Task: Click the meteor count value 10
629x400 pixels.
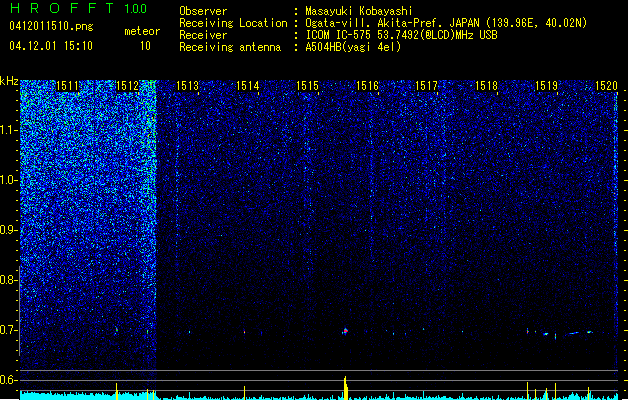Action: [x=145, y=46]
